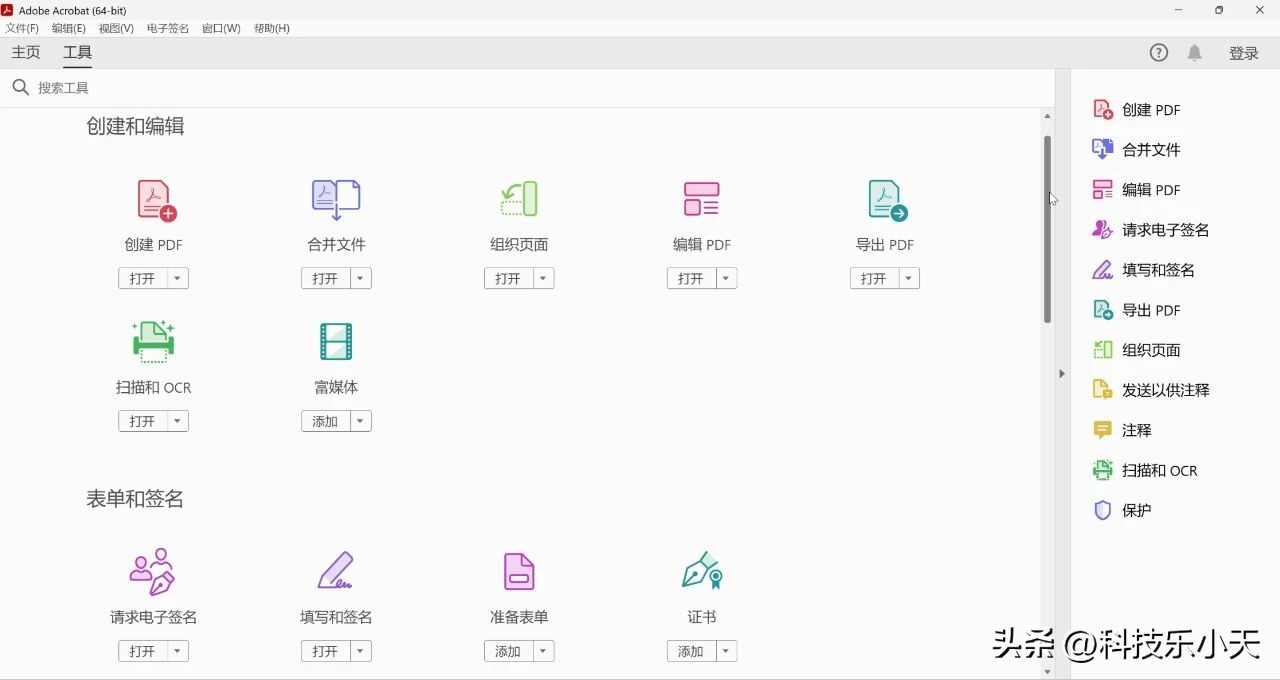Open the 准备表单 tool icon
Image resolution: width=1280 pixels, height=680 pixels.
518,571
